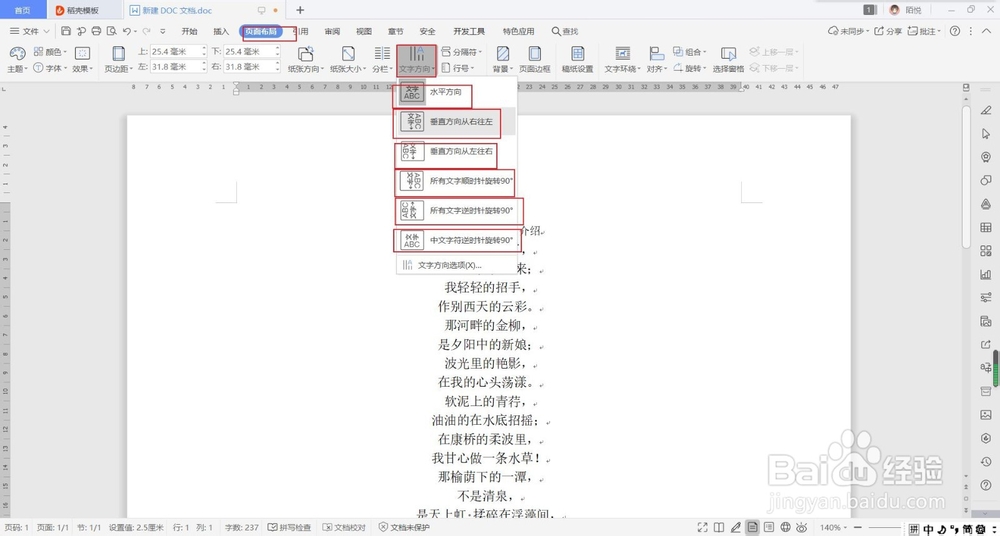The width and height of the screenshot is (1000, 536).
Task: Toggle eye protection mode icon
Action: click(x=802, y=528)
